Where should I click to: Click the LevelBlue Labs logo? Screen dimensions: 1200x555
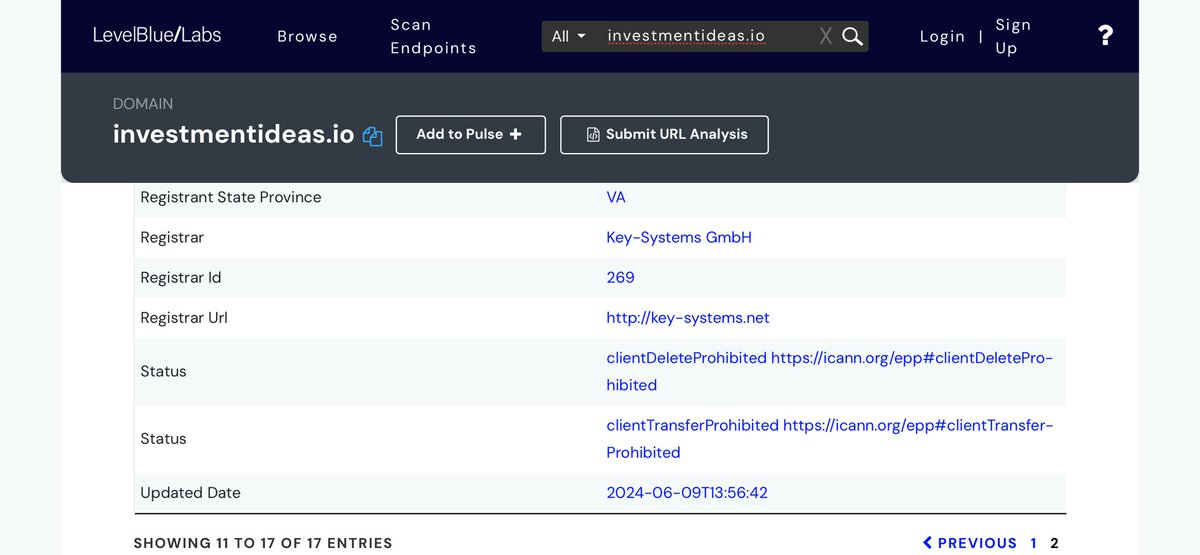click(157, 35)
